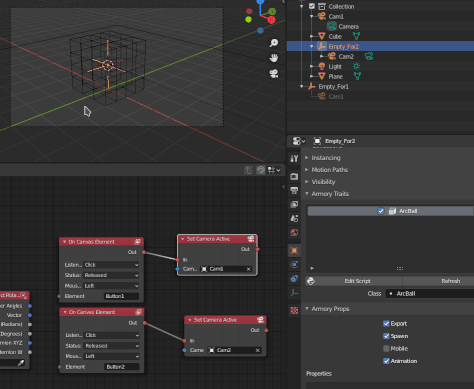Screen dimensions: 474x389
Task: Open the View Layer properties tab
Action: [x=294, y=204]
